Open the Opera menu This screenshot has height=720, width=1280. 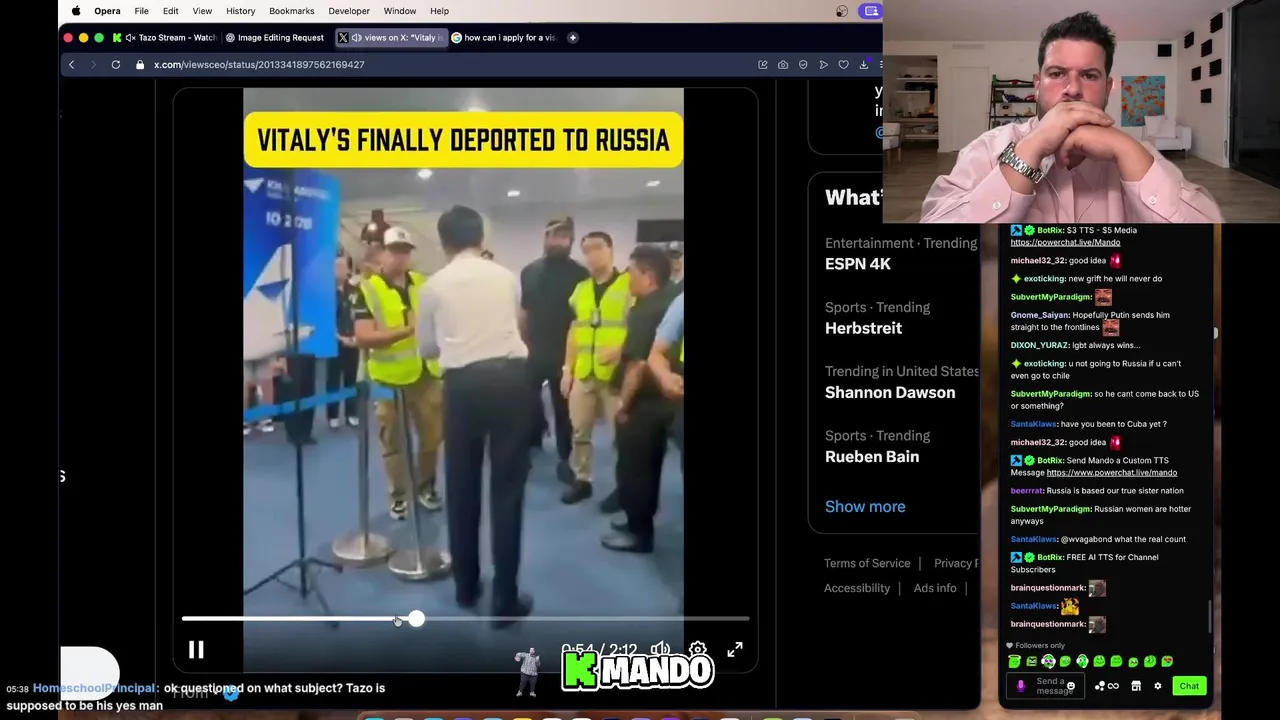[x=107, y=11]
